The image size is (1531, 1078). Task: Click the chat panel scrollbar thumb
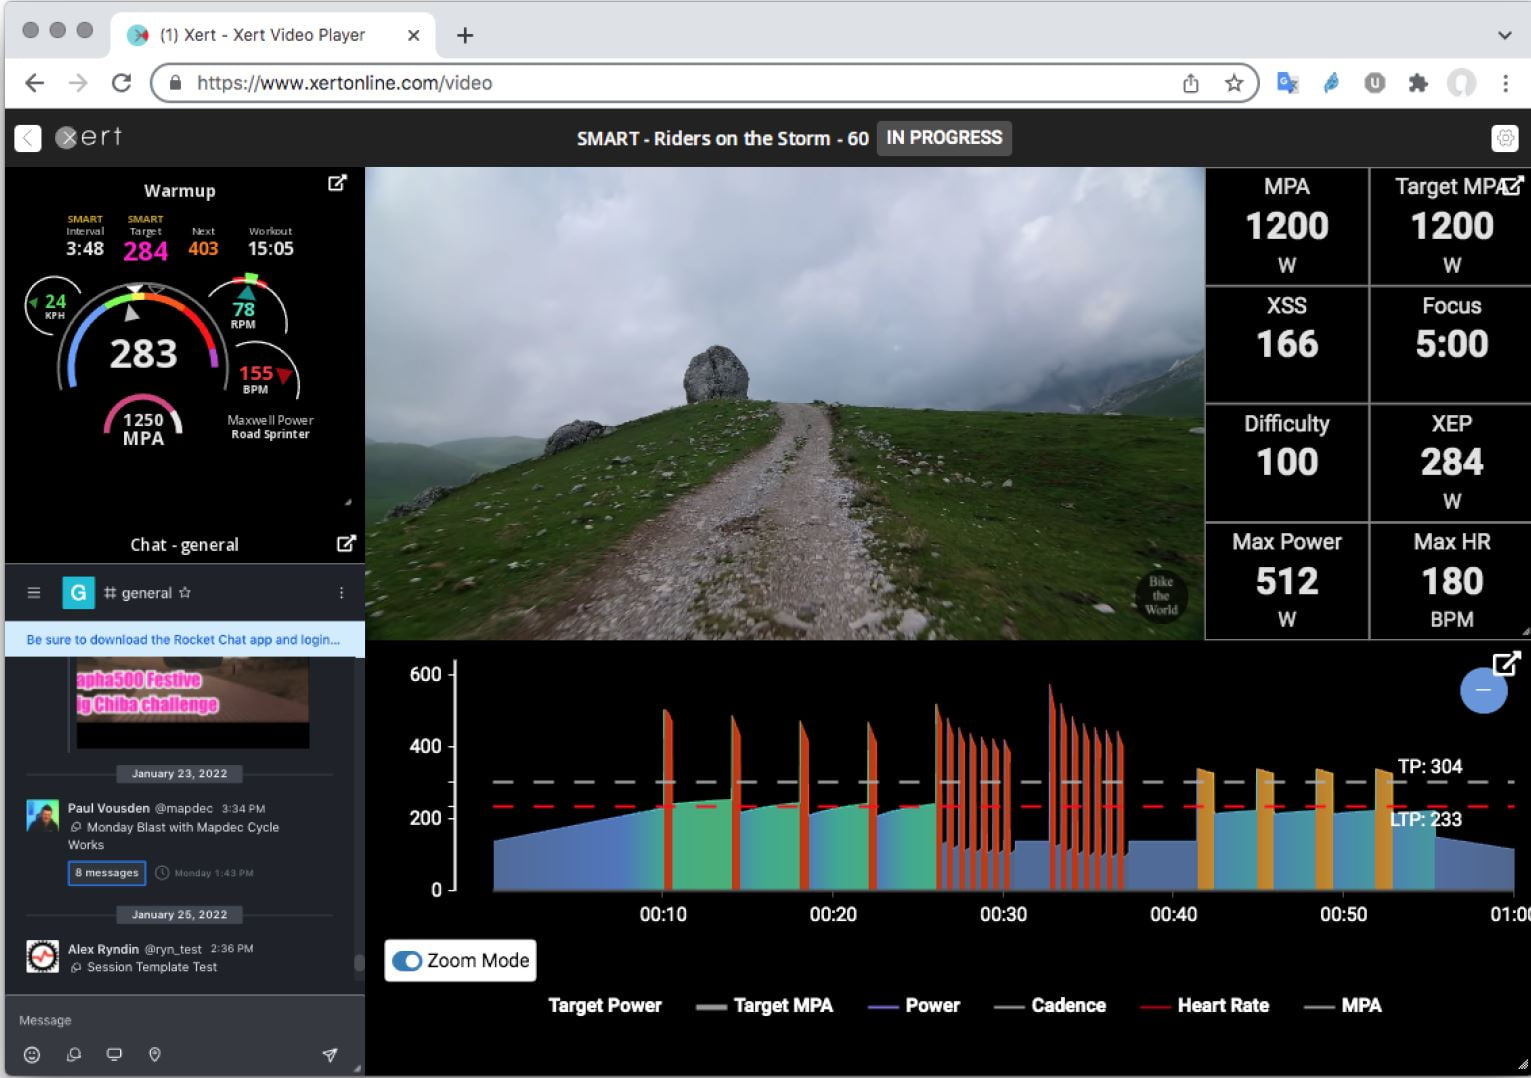pos(359,963)
